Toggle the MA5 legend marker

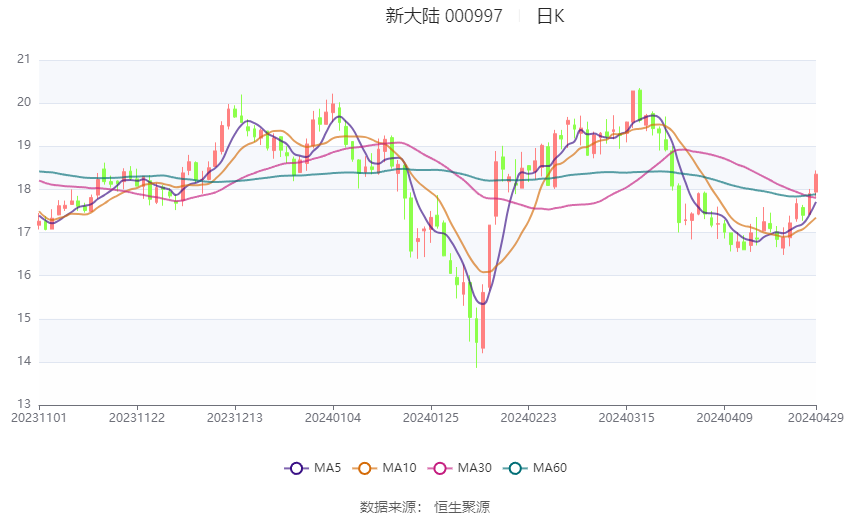pos(296,468)
